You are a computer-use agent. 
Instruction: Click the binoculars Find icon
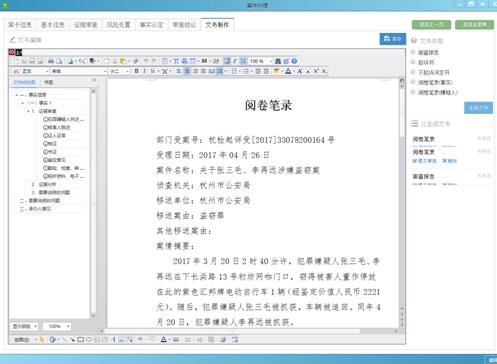(278, 61)
